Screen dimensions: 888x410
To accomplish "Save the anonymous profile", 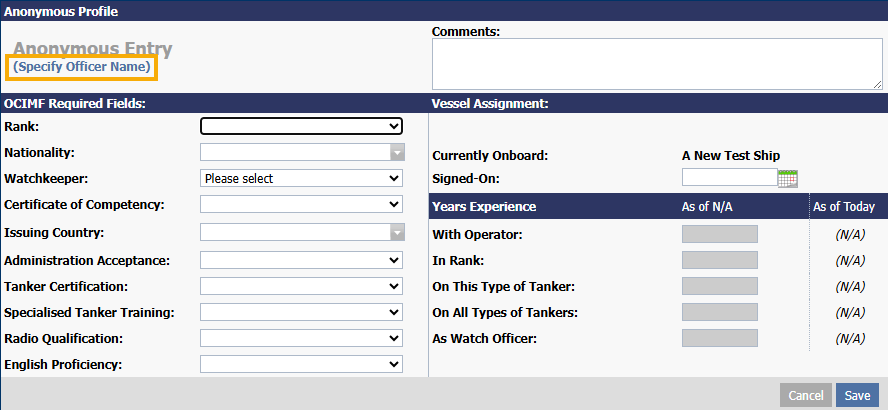I will point(857,395).
